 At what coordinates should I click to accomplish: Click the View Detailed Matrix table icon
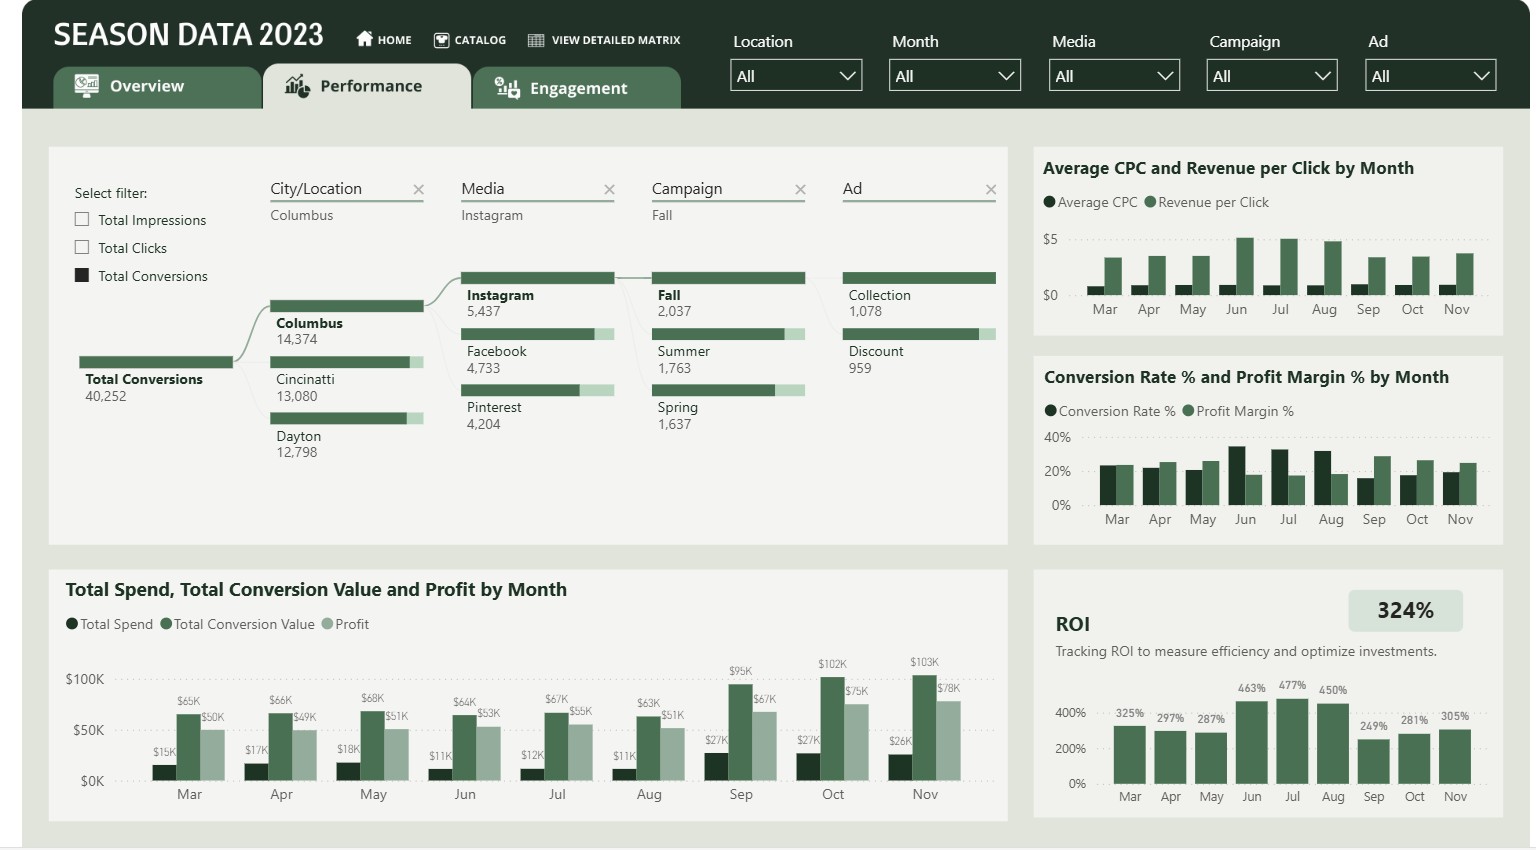(x=536, y=40)
